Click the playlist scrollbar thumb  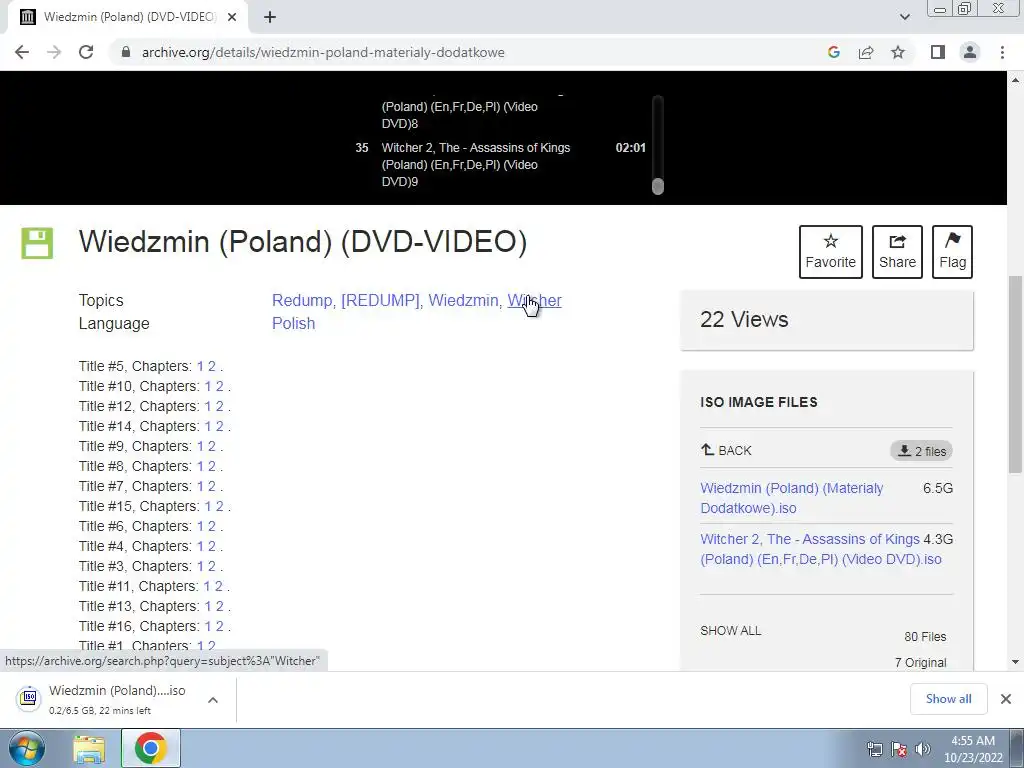click(658, 186)
